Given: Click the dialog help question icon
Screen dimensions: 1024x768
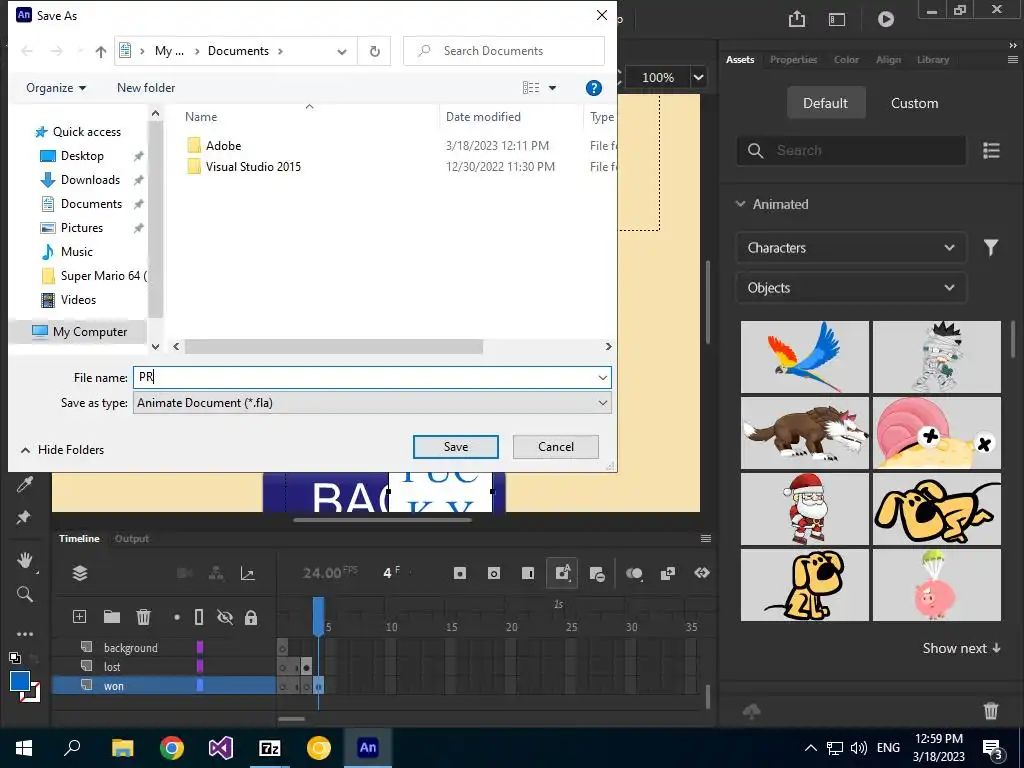Looking at the screenshot, I should [x=594, y=88].
